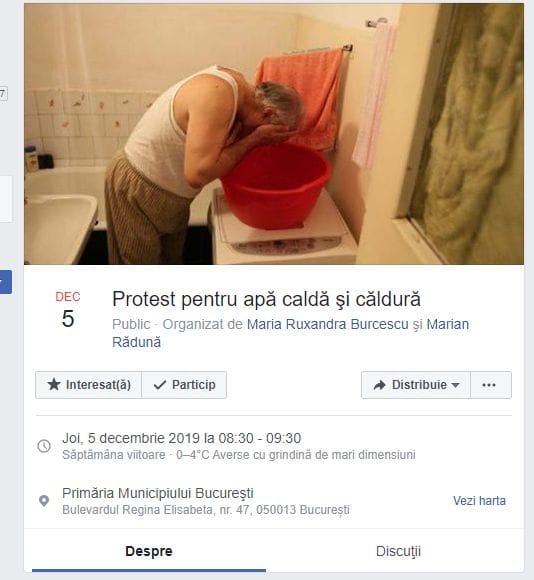Switch to the Discuţii tab
The image size is (534, 580).
(398, 551)
